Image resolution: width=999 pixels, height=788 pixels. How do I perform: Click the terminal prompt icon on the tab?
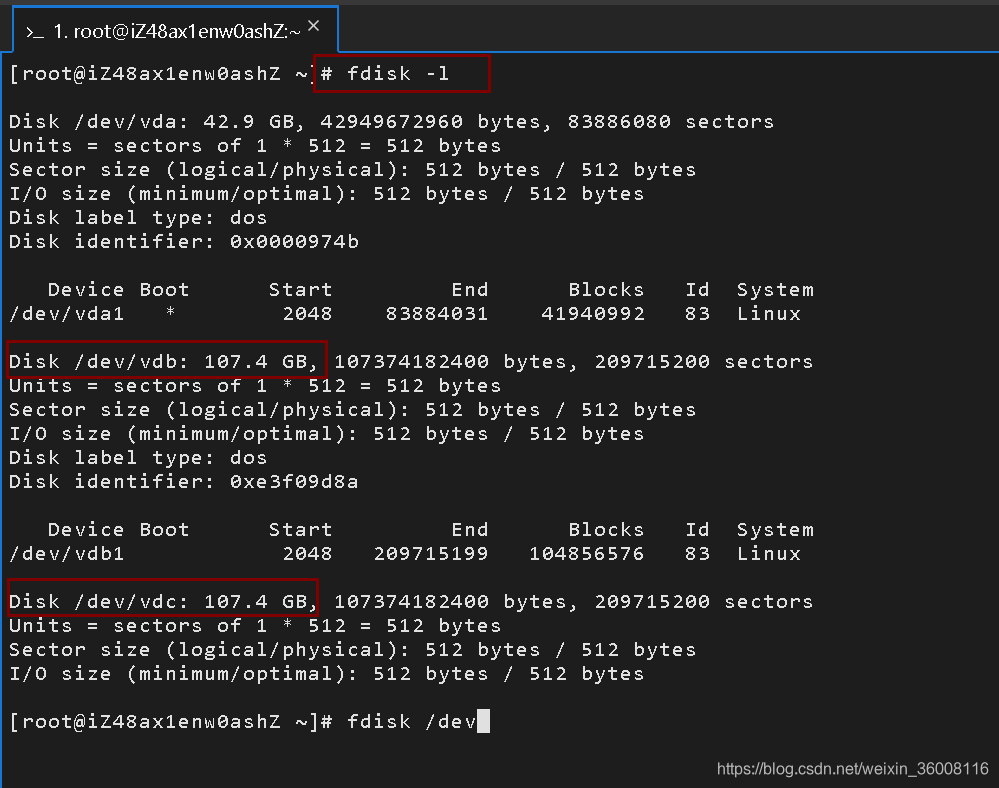pos(34,32)
